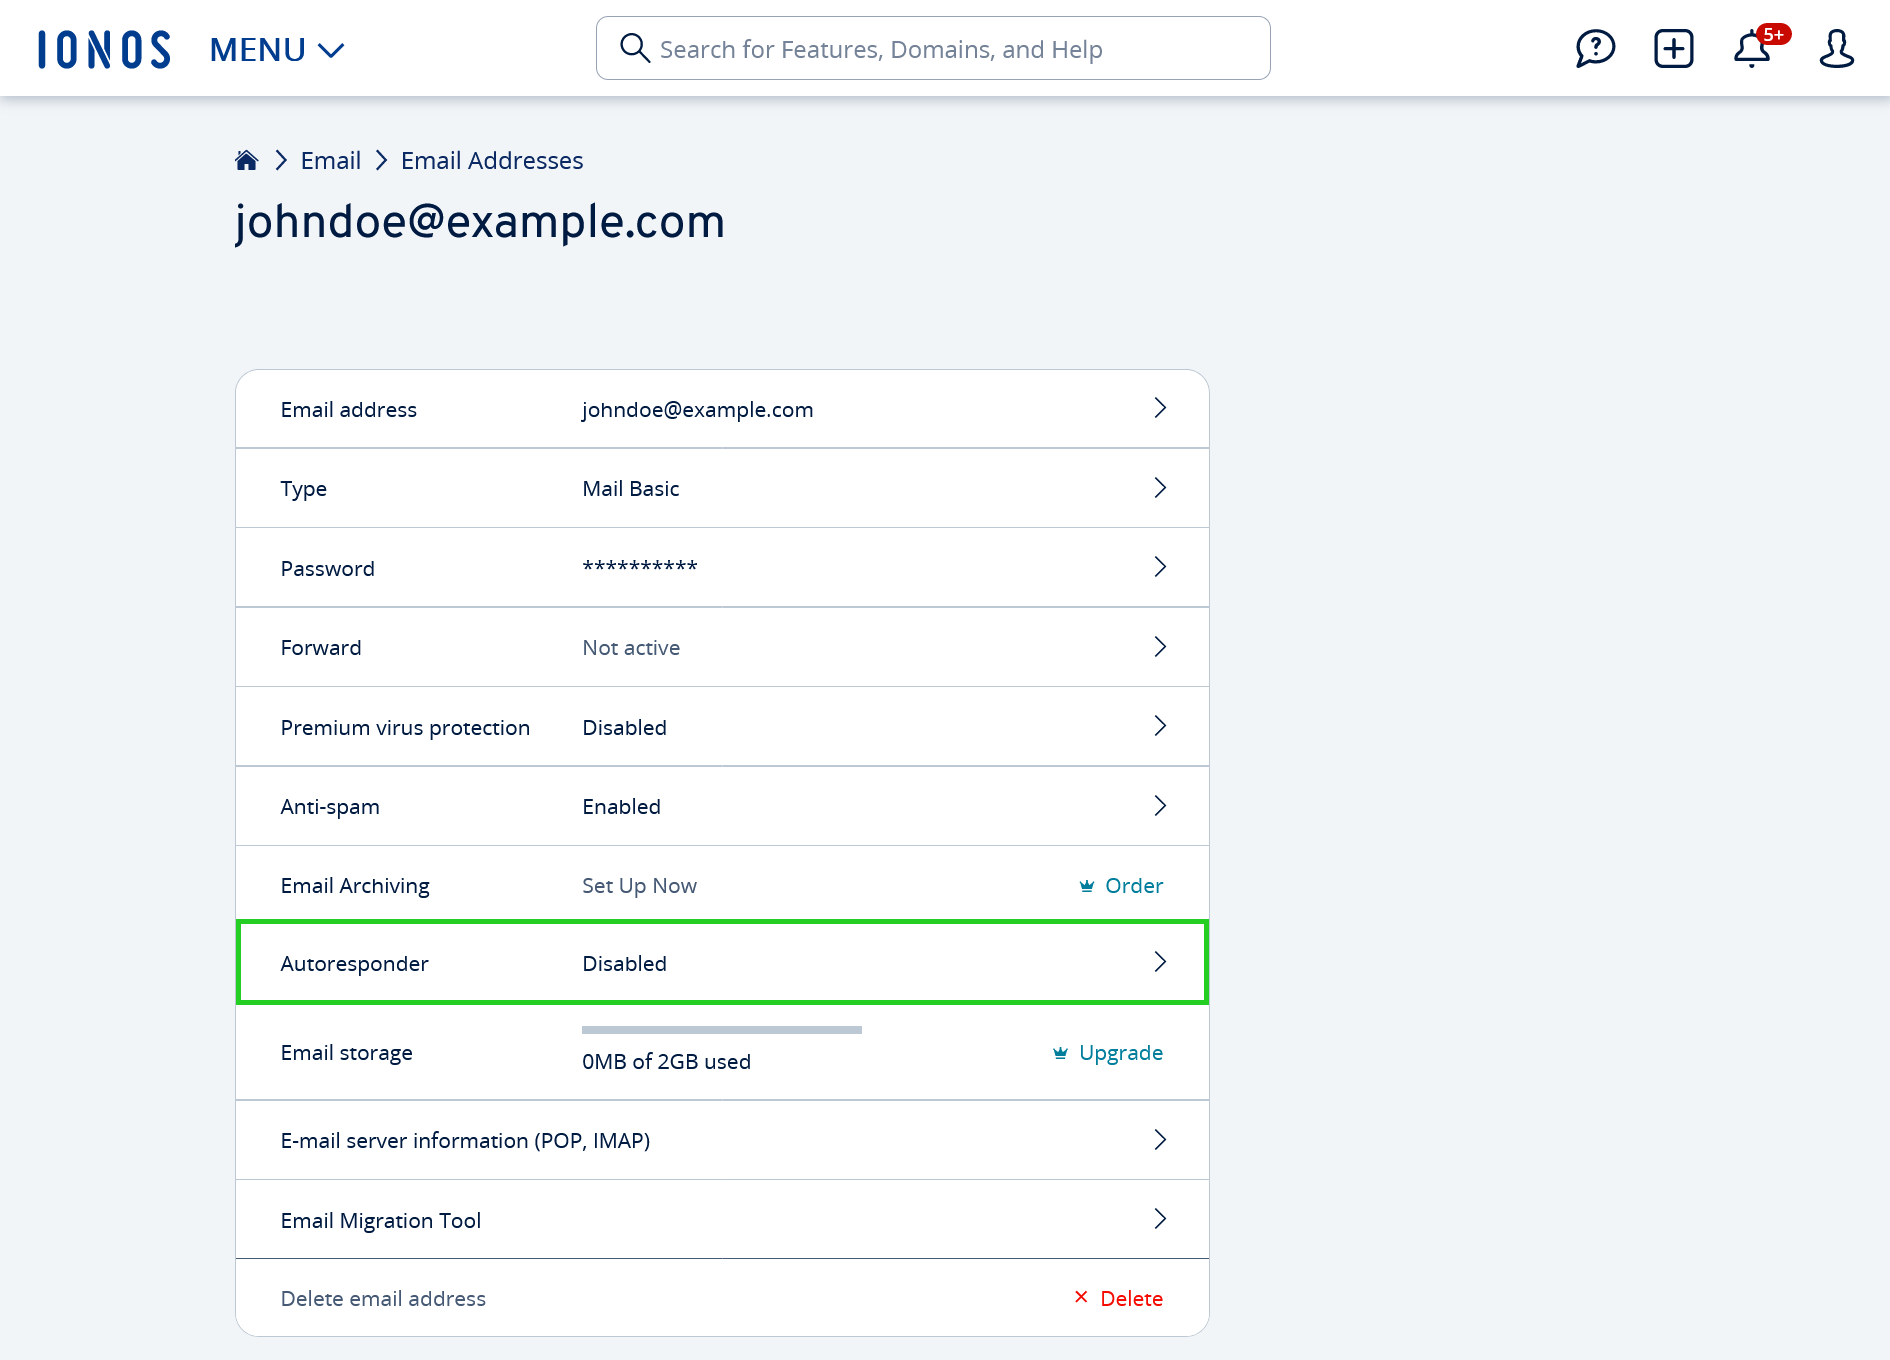
Task: Open the notifications bell
Action: 1752,48
